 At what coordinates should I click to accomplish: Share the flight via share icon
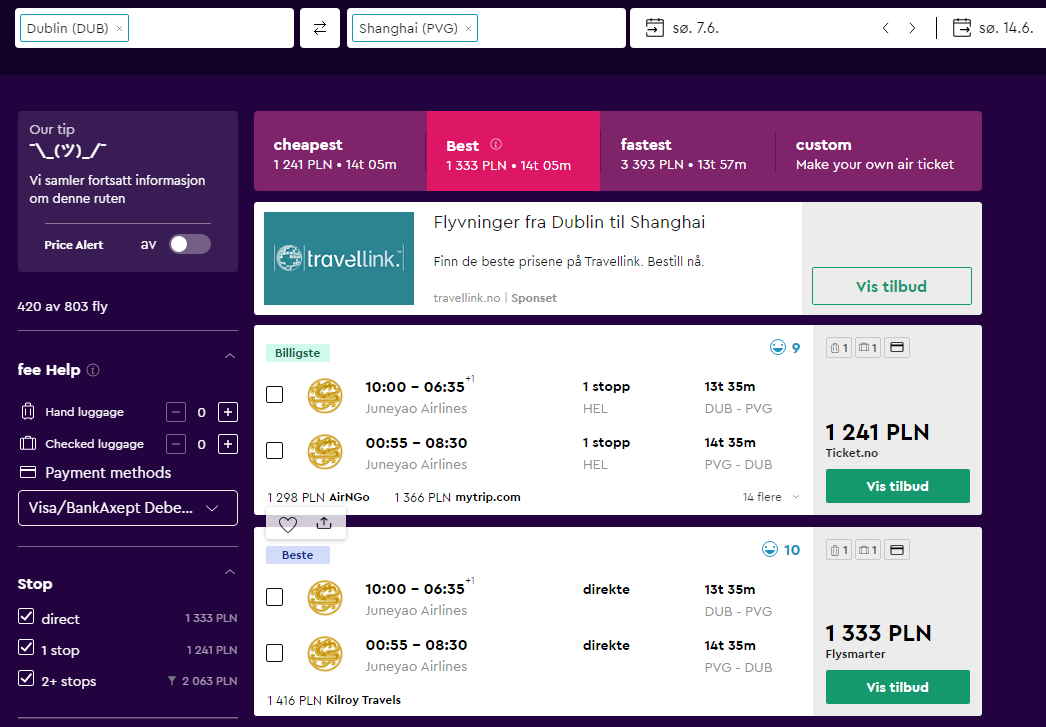pos(324,524)
